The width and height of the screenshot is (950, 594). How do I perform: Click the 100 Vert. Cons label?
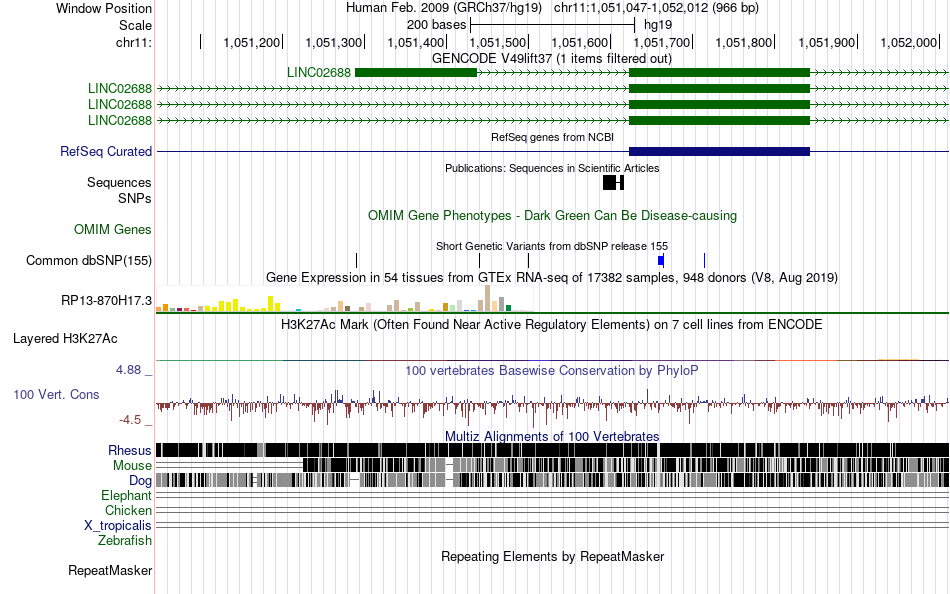point(56,395)
